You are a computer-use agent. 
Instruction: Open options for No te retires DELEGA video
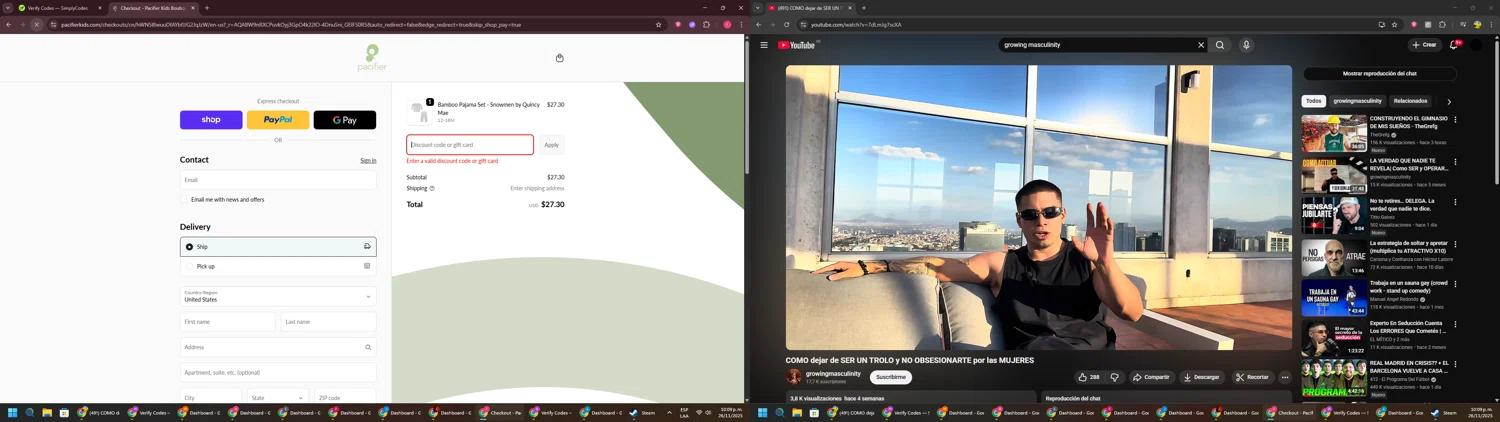point(1455,202)
